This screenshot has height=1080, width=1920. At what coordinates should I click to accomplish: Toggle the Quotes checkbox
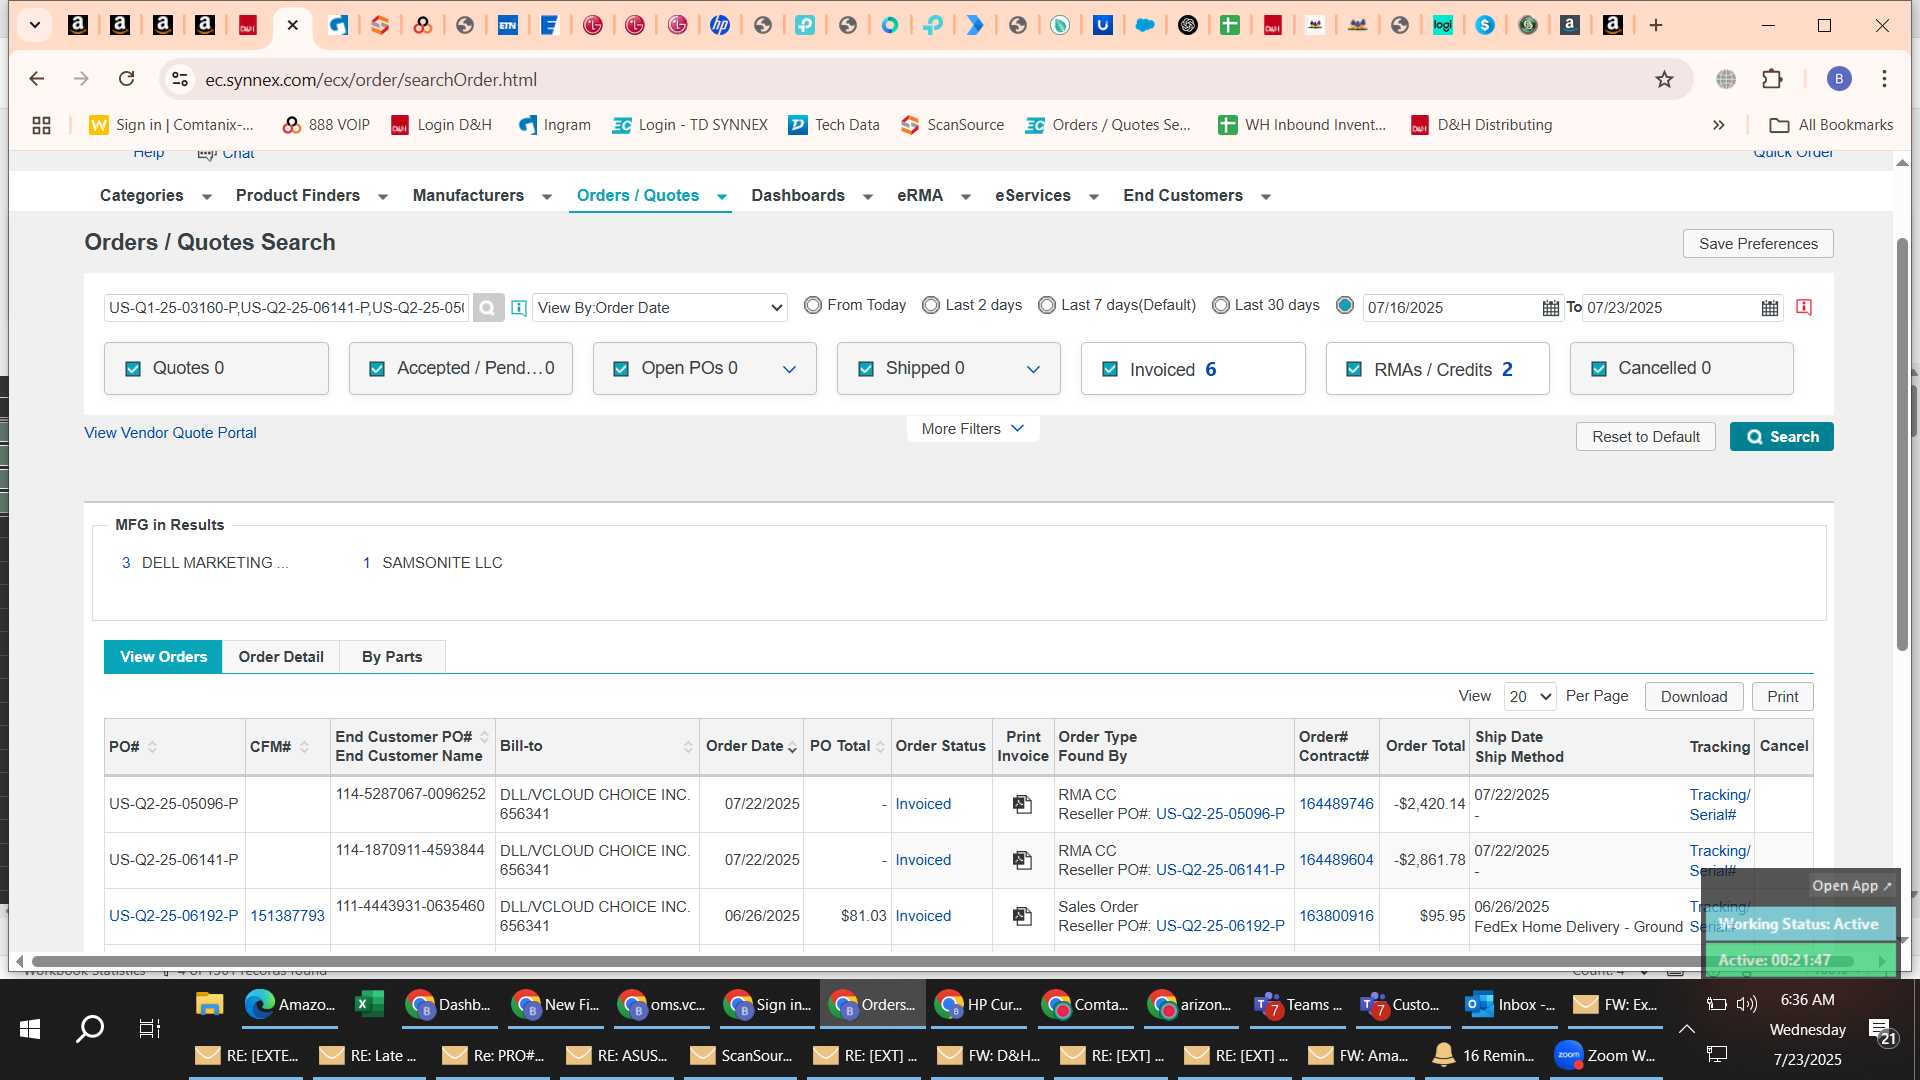(x=133, y=369)
